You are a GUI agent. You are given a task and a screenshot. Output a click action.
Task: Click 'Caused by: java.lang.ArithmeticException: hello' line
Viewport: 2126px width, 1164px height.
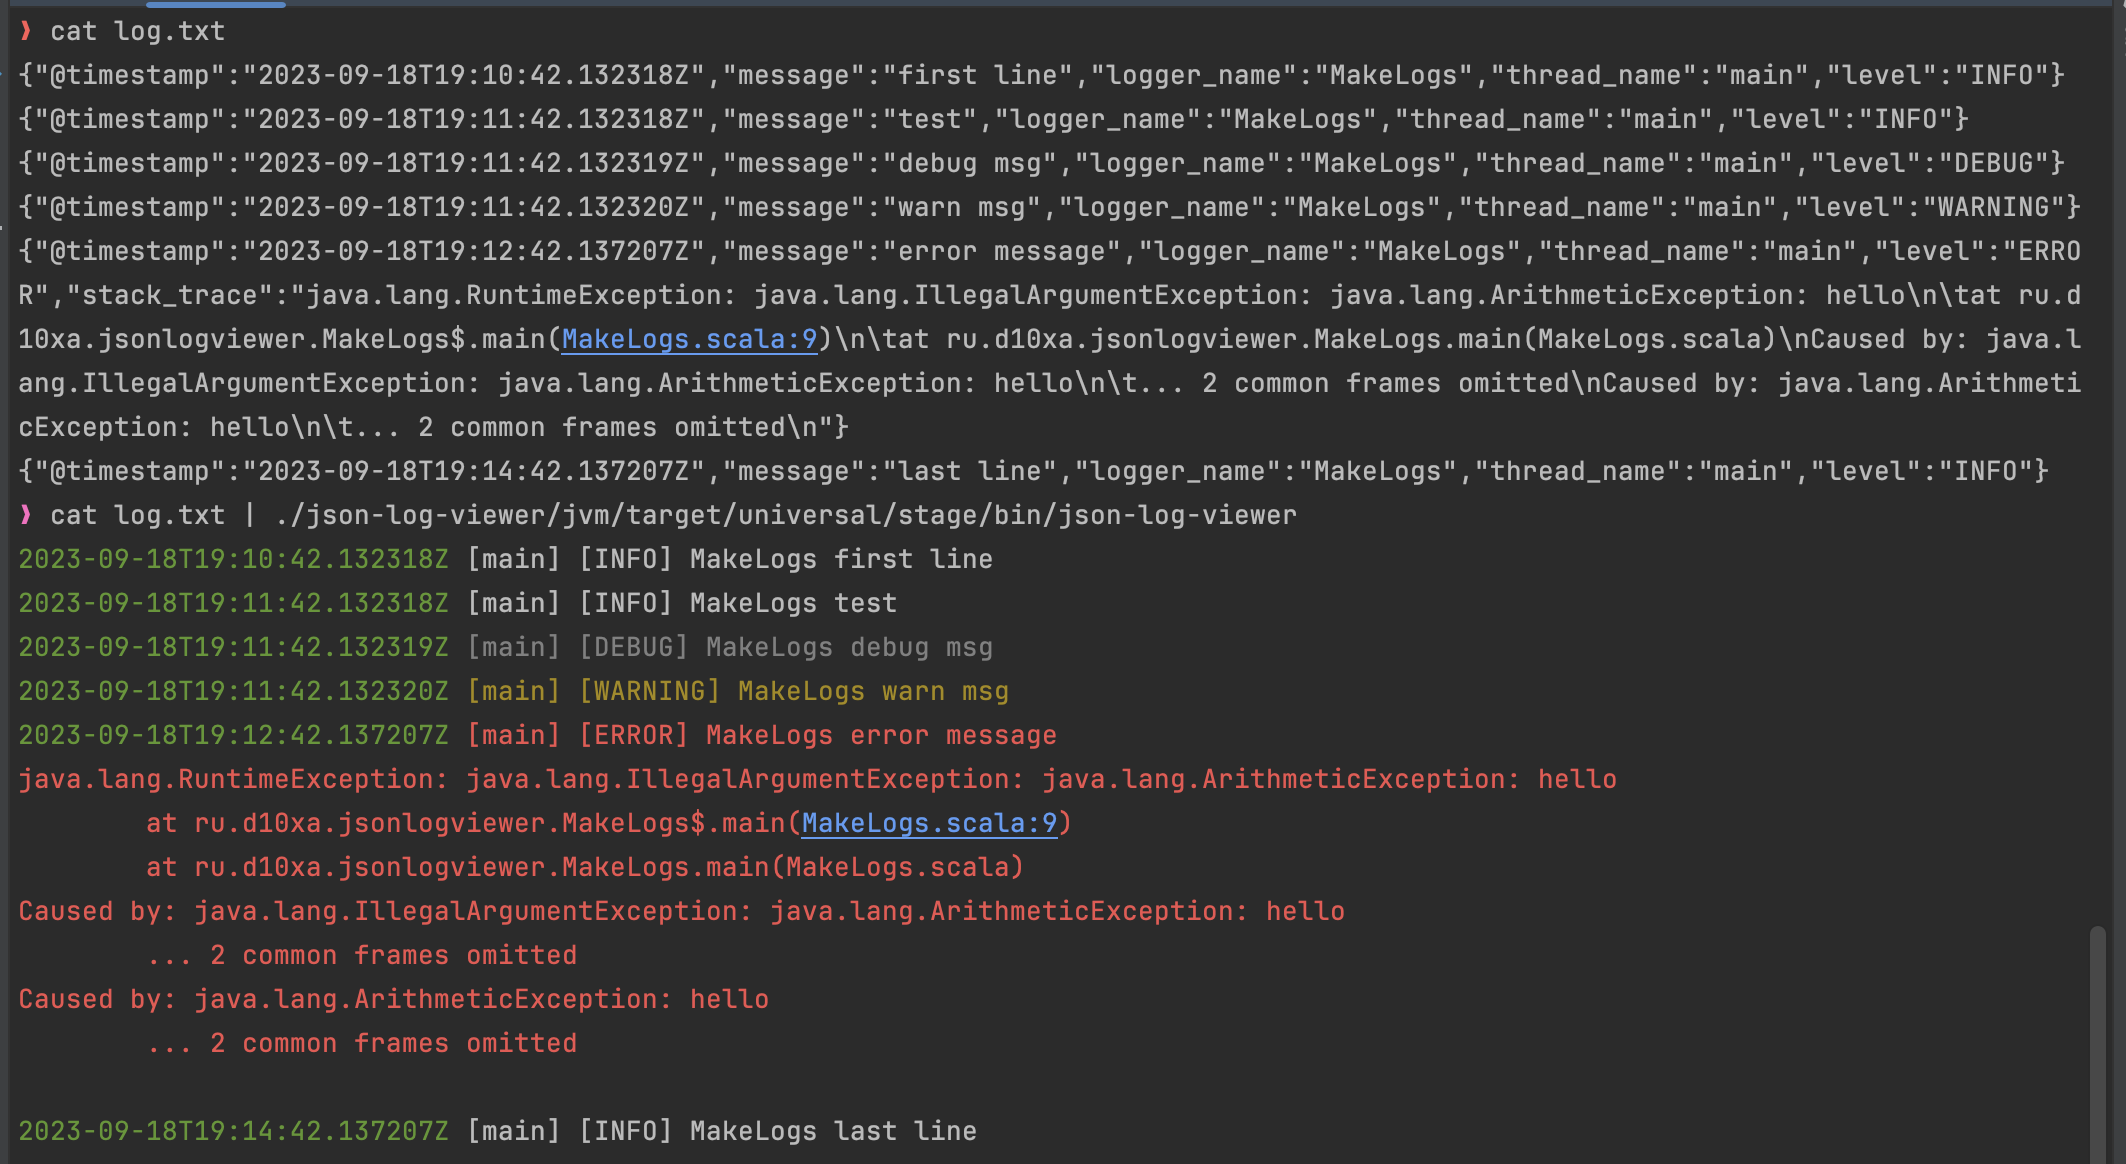(393, 999)
